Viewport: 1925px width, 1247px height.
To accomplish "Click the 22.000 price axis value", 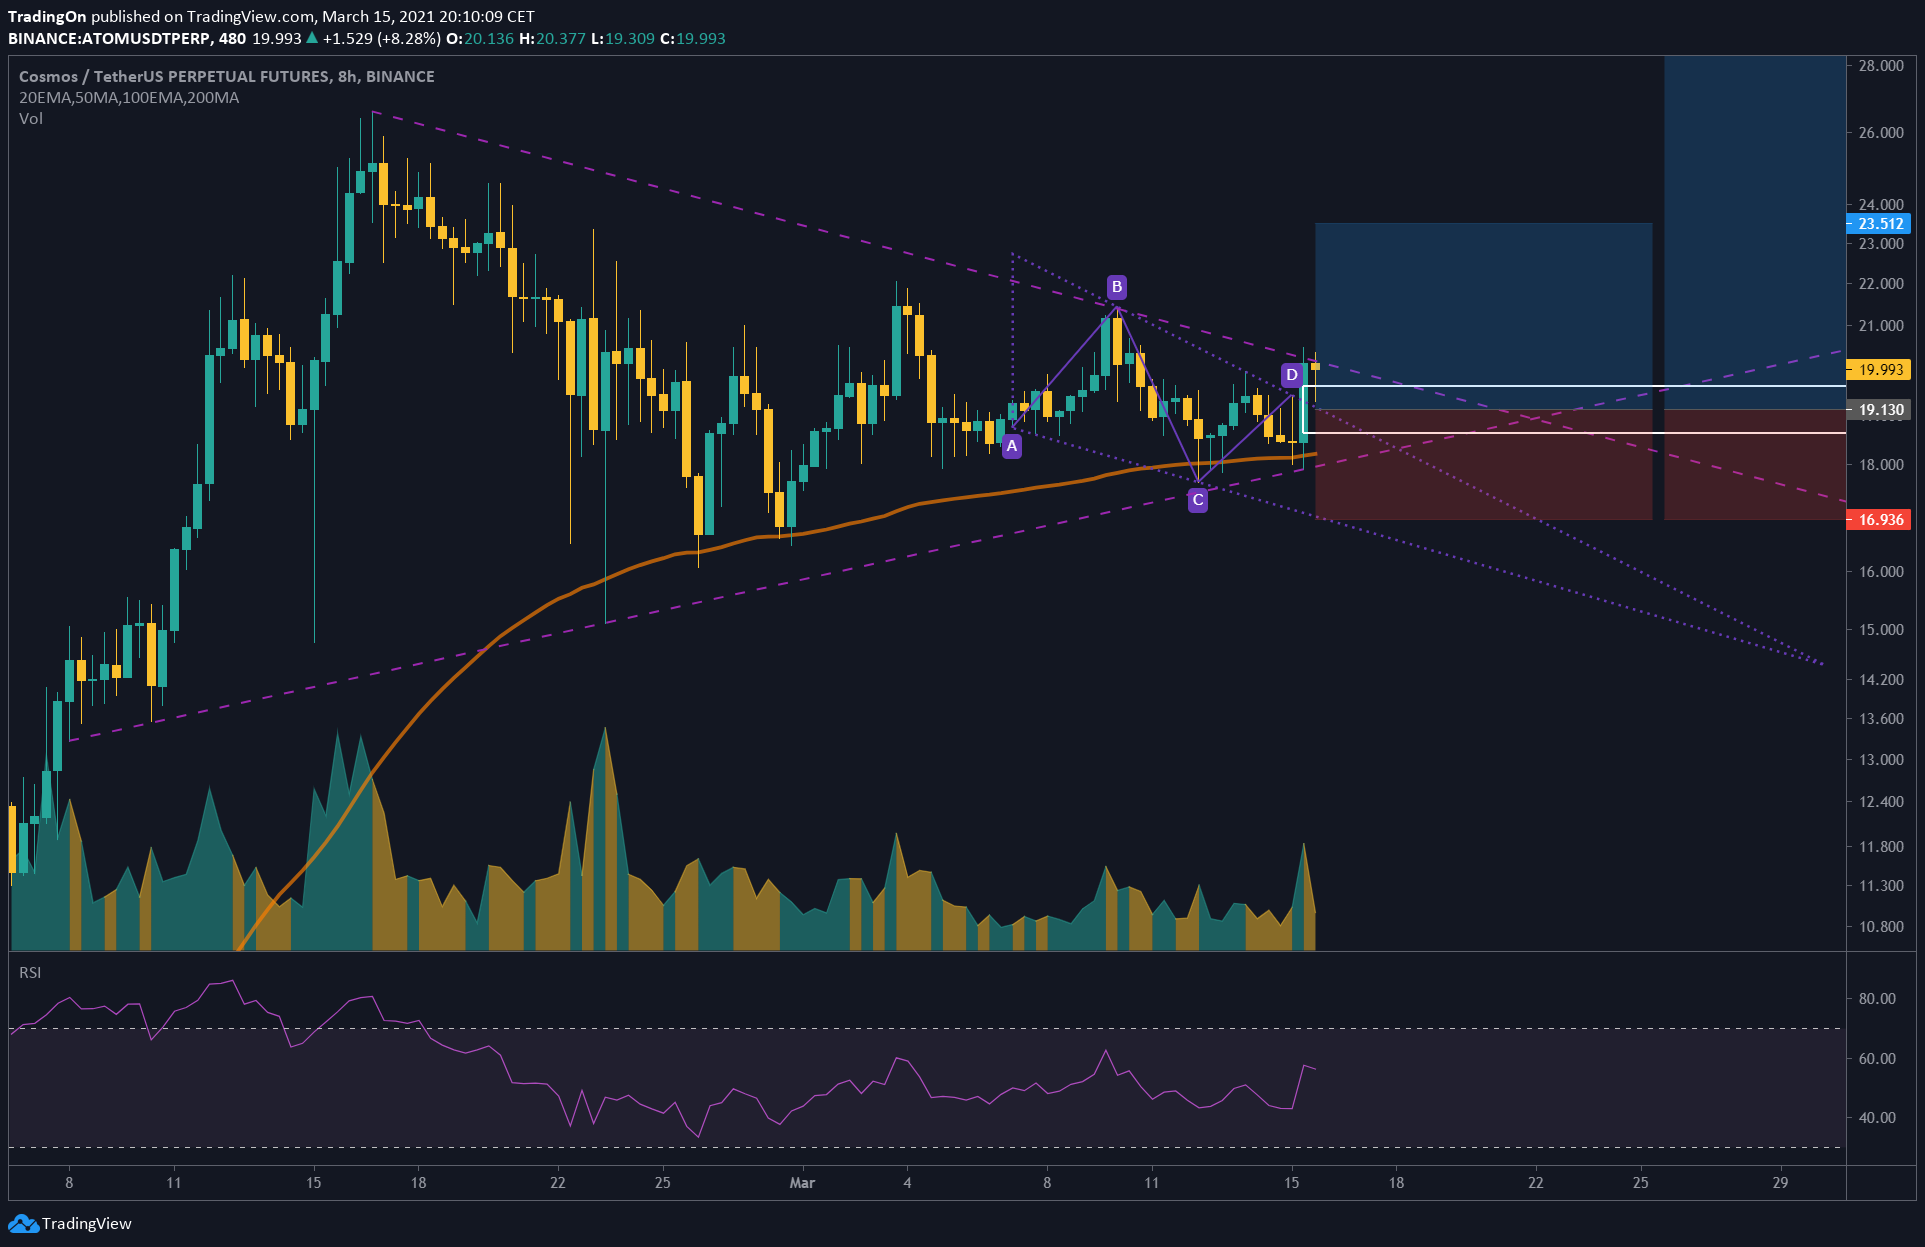I will [1881, 284].
